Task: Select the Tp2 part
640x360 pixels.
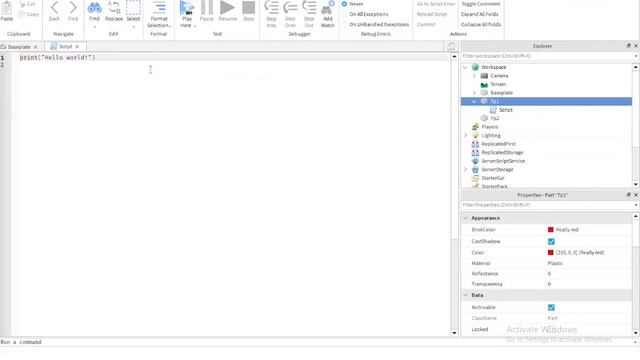Action: pos(494,118)
